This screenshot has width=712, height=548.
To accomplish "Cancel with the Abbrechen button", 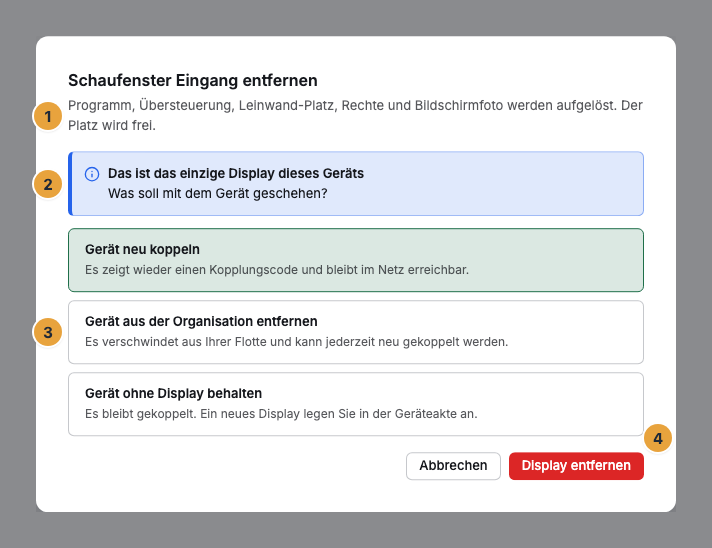I will coord(453,466).
